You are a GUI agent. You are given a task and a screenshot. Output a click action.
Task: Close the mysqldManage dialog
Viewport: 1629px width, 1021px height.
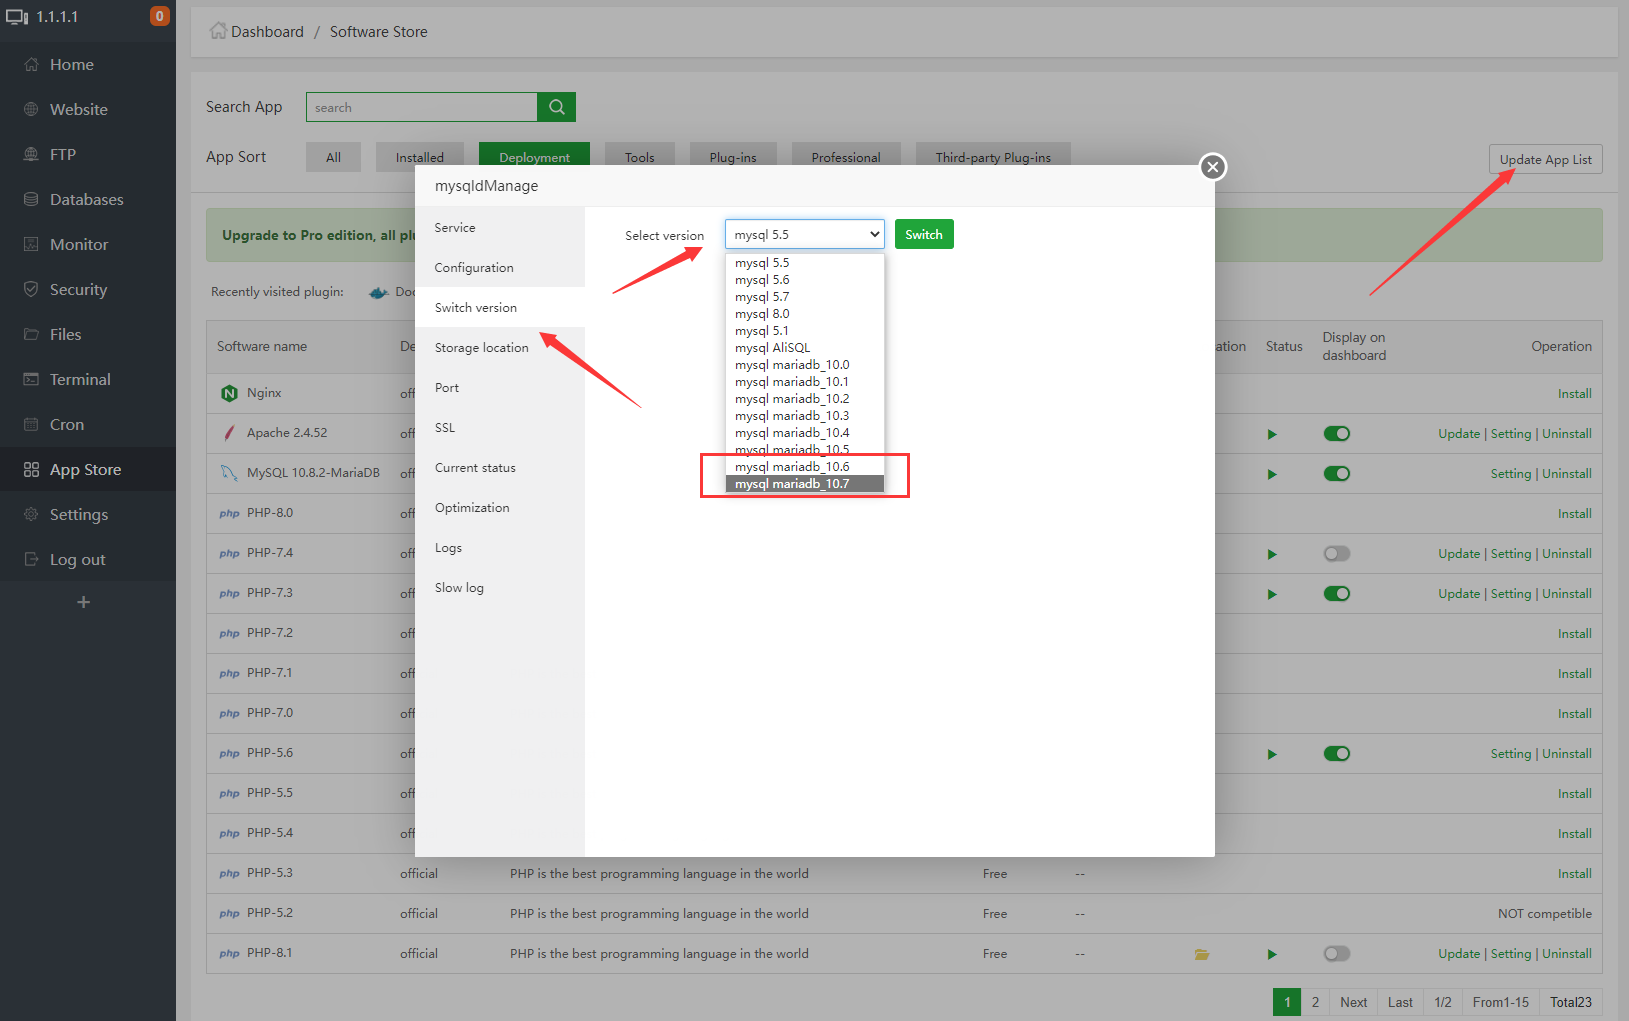(x=1213, y=167)
